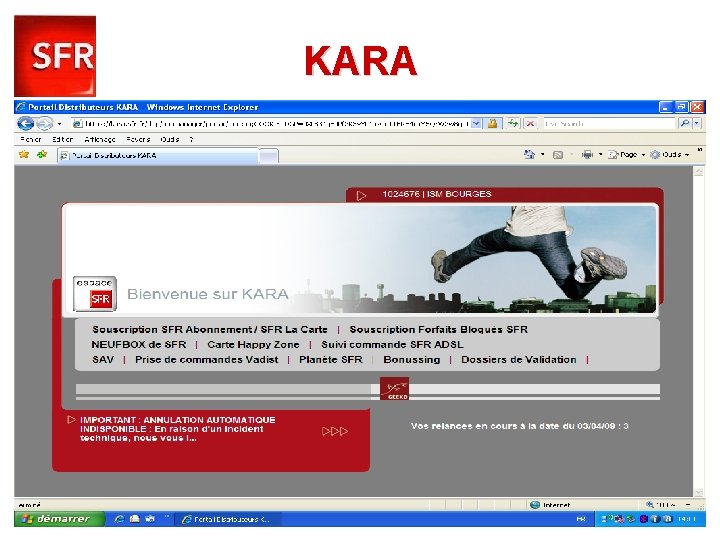This screenshot has width=720, height=540.
Task: Open the SAV link
Action: (x=103, y=360)
